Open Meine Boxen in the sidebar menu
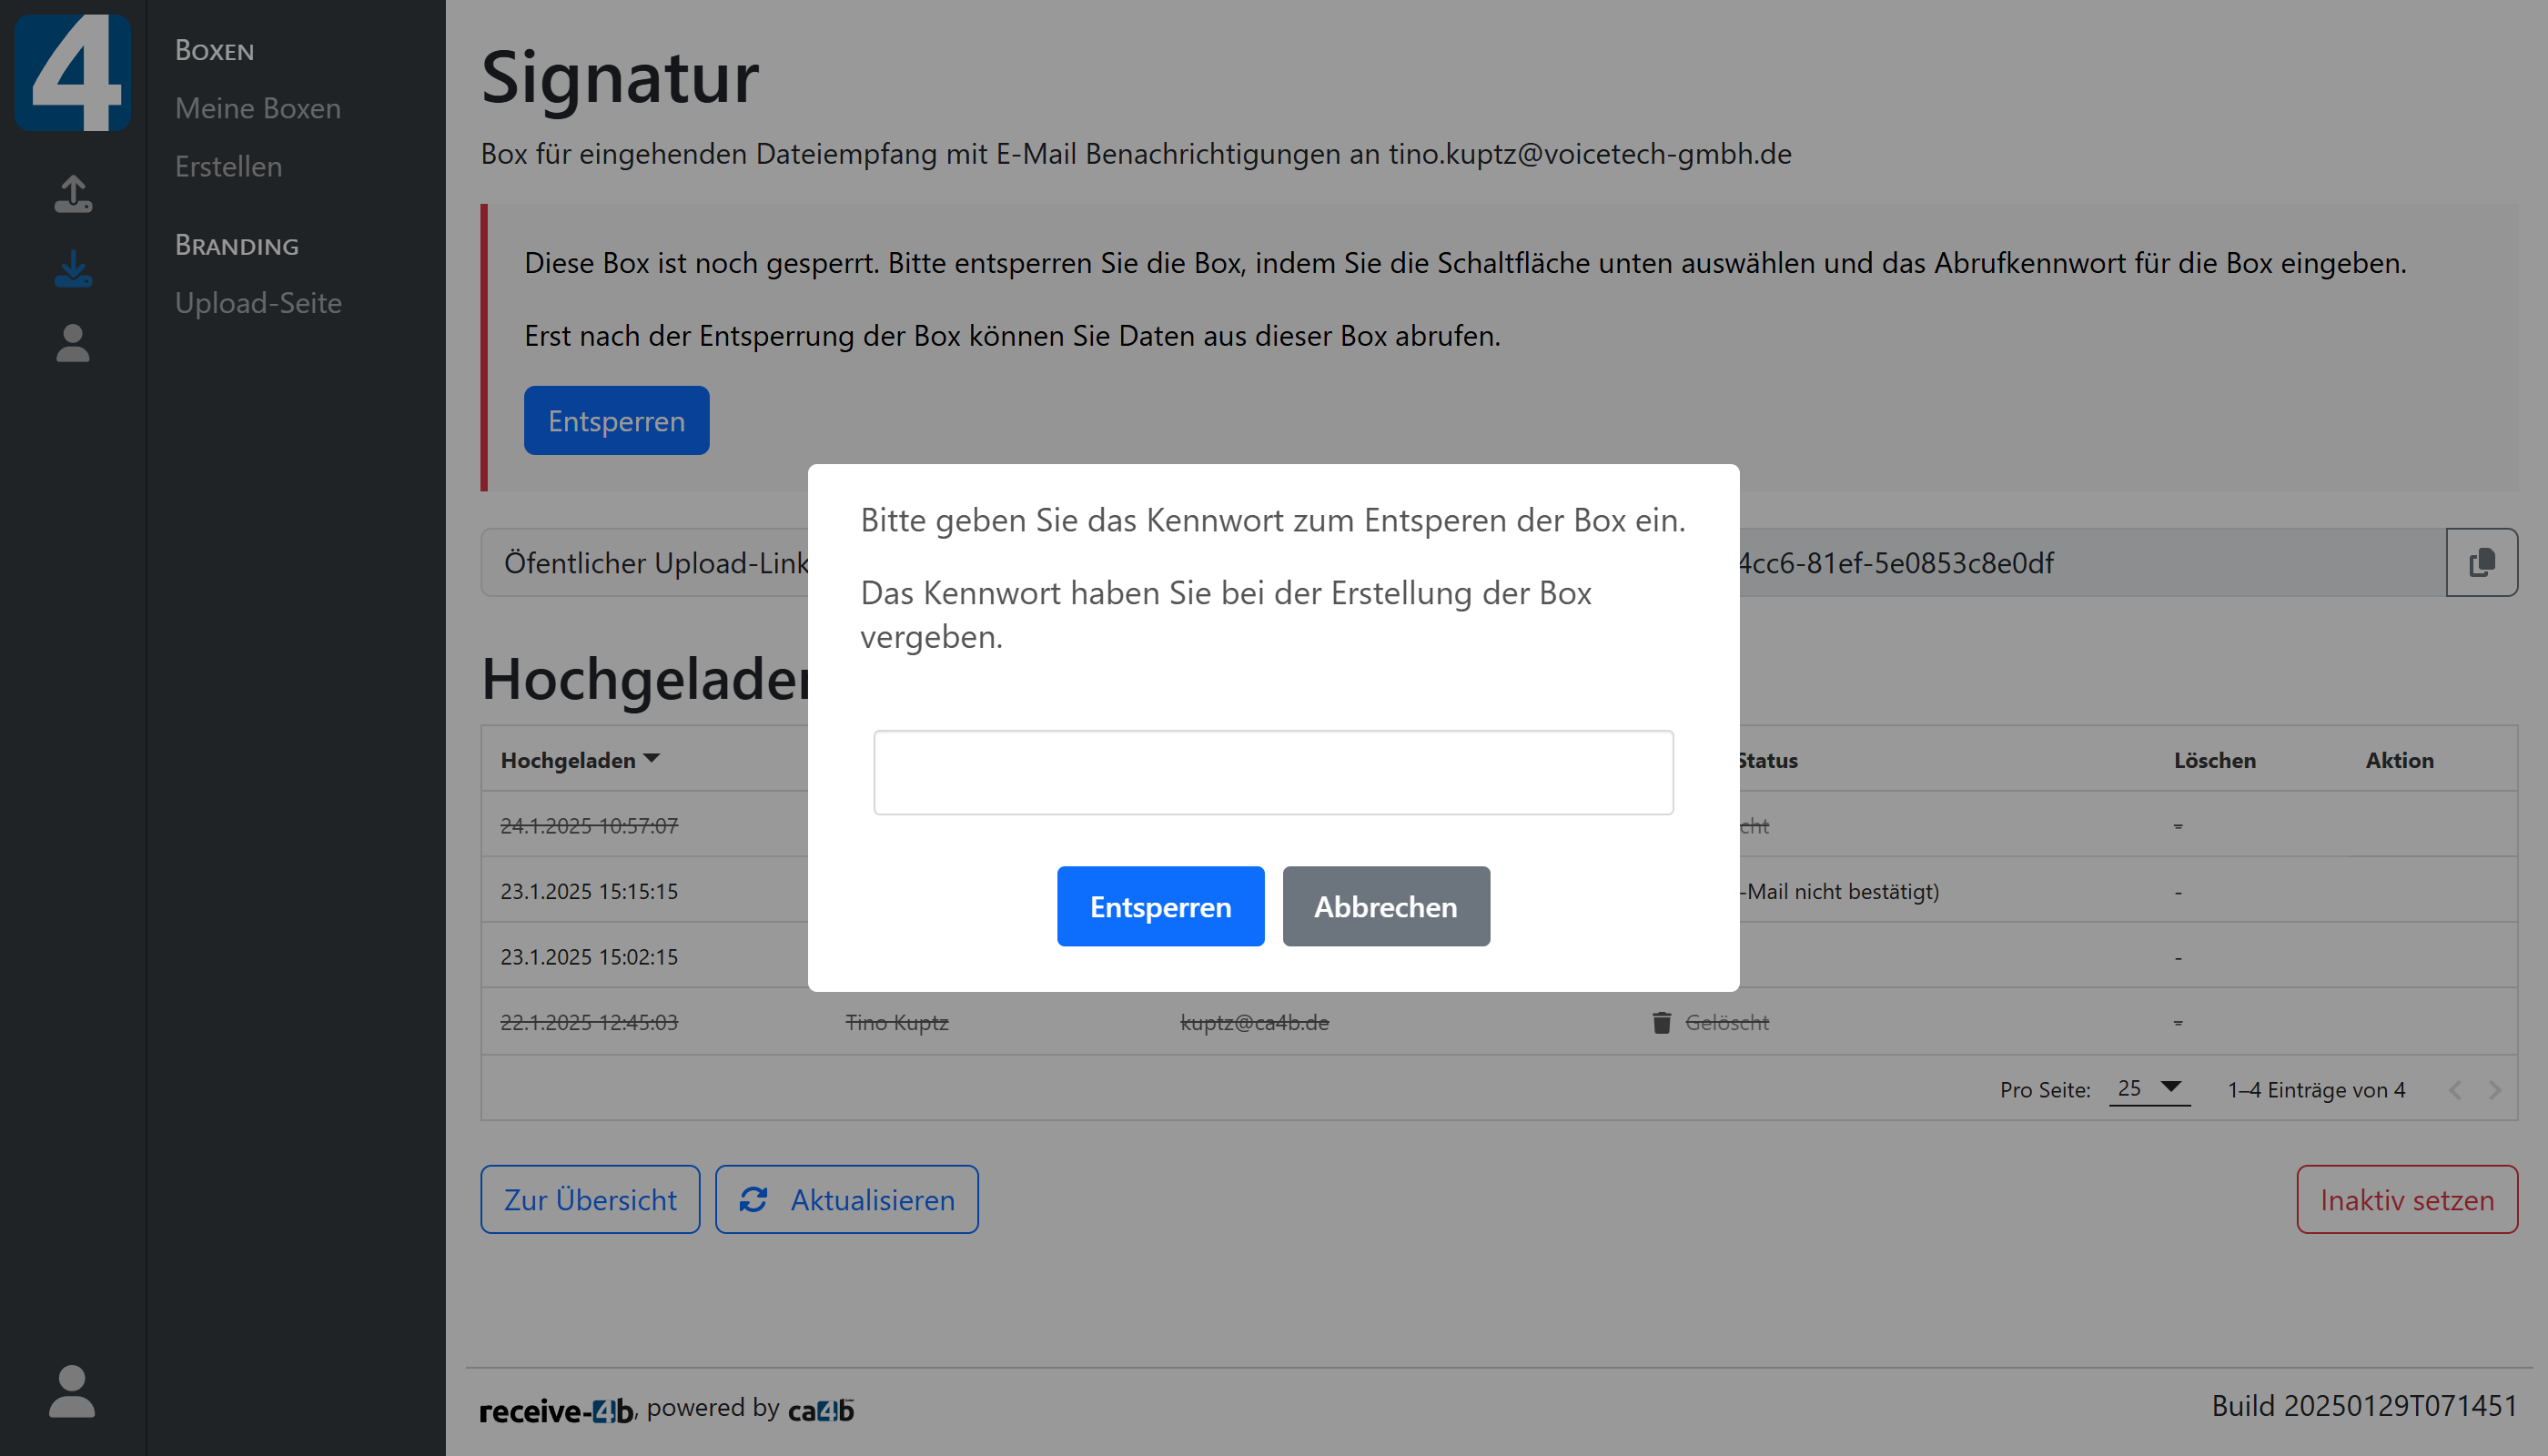2548x1456 pixels. pos(257,107)
